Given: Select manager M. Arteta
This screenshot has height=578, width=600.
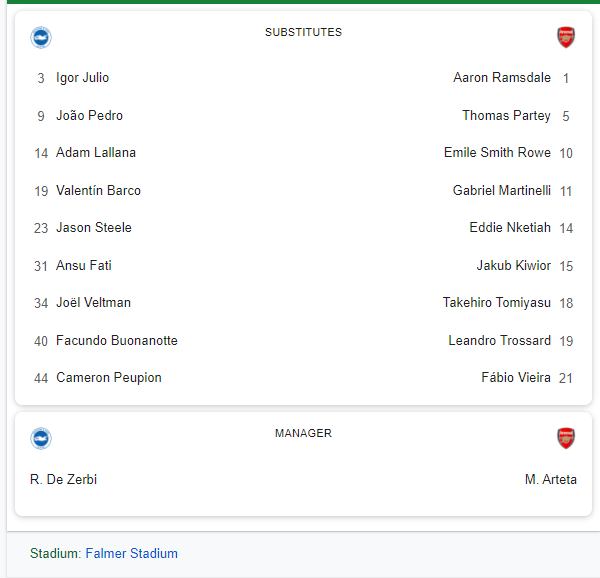Looking at the screenshot, I should pos(550,479).
